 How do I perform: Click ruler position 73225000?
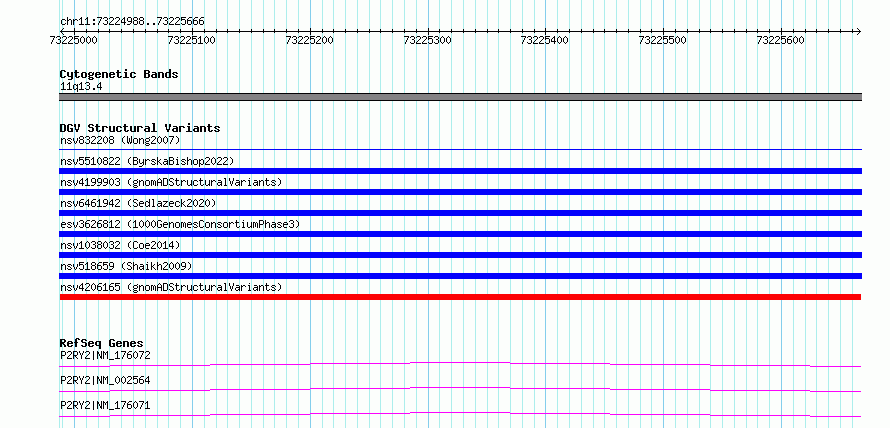(x=74, y=41)
